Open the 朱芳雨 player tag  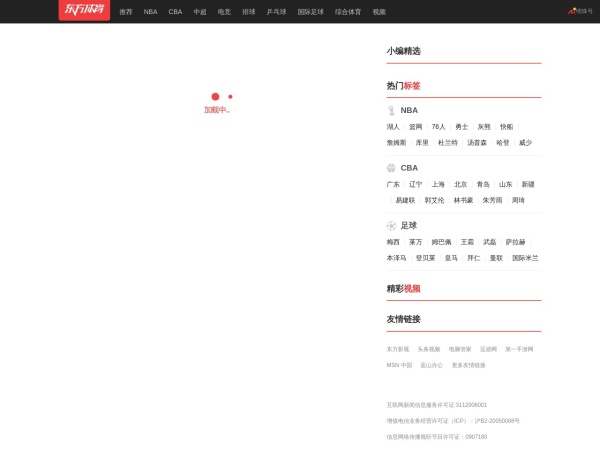(x=492, y=201)
